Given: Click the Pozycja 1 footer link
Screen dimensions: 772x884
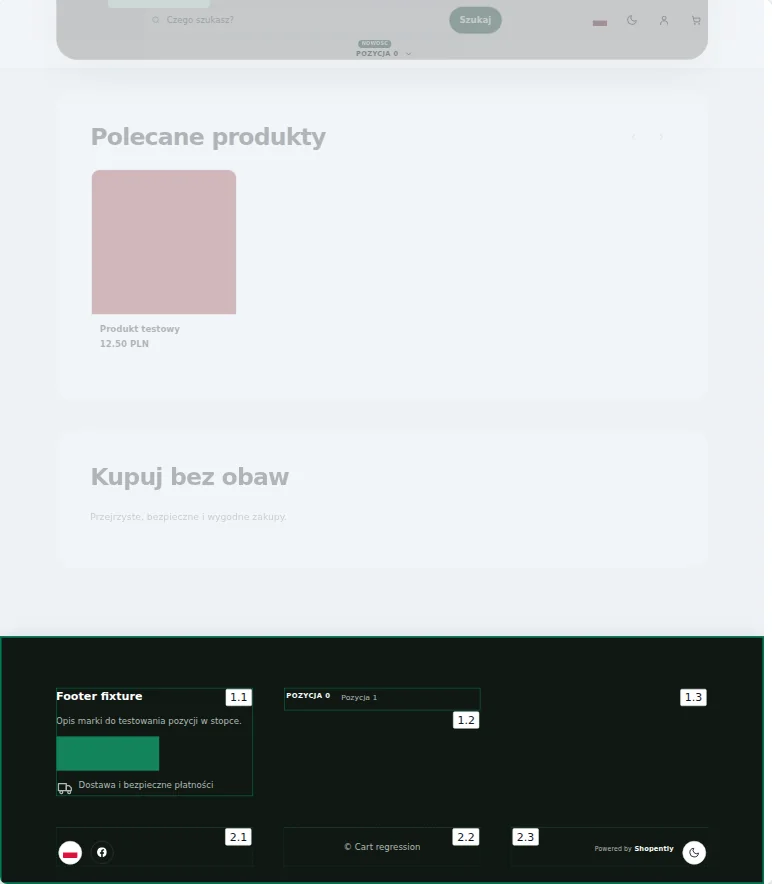Looking at the screenshot, I should click(359, 697).
